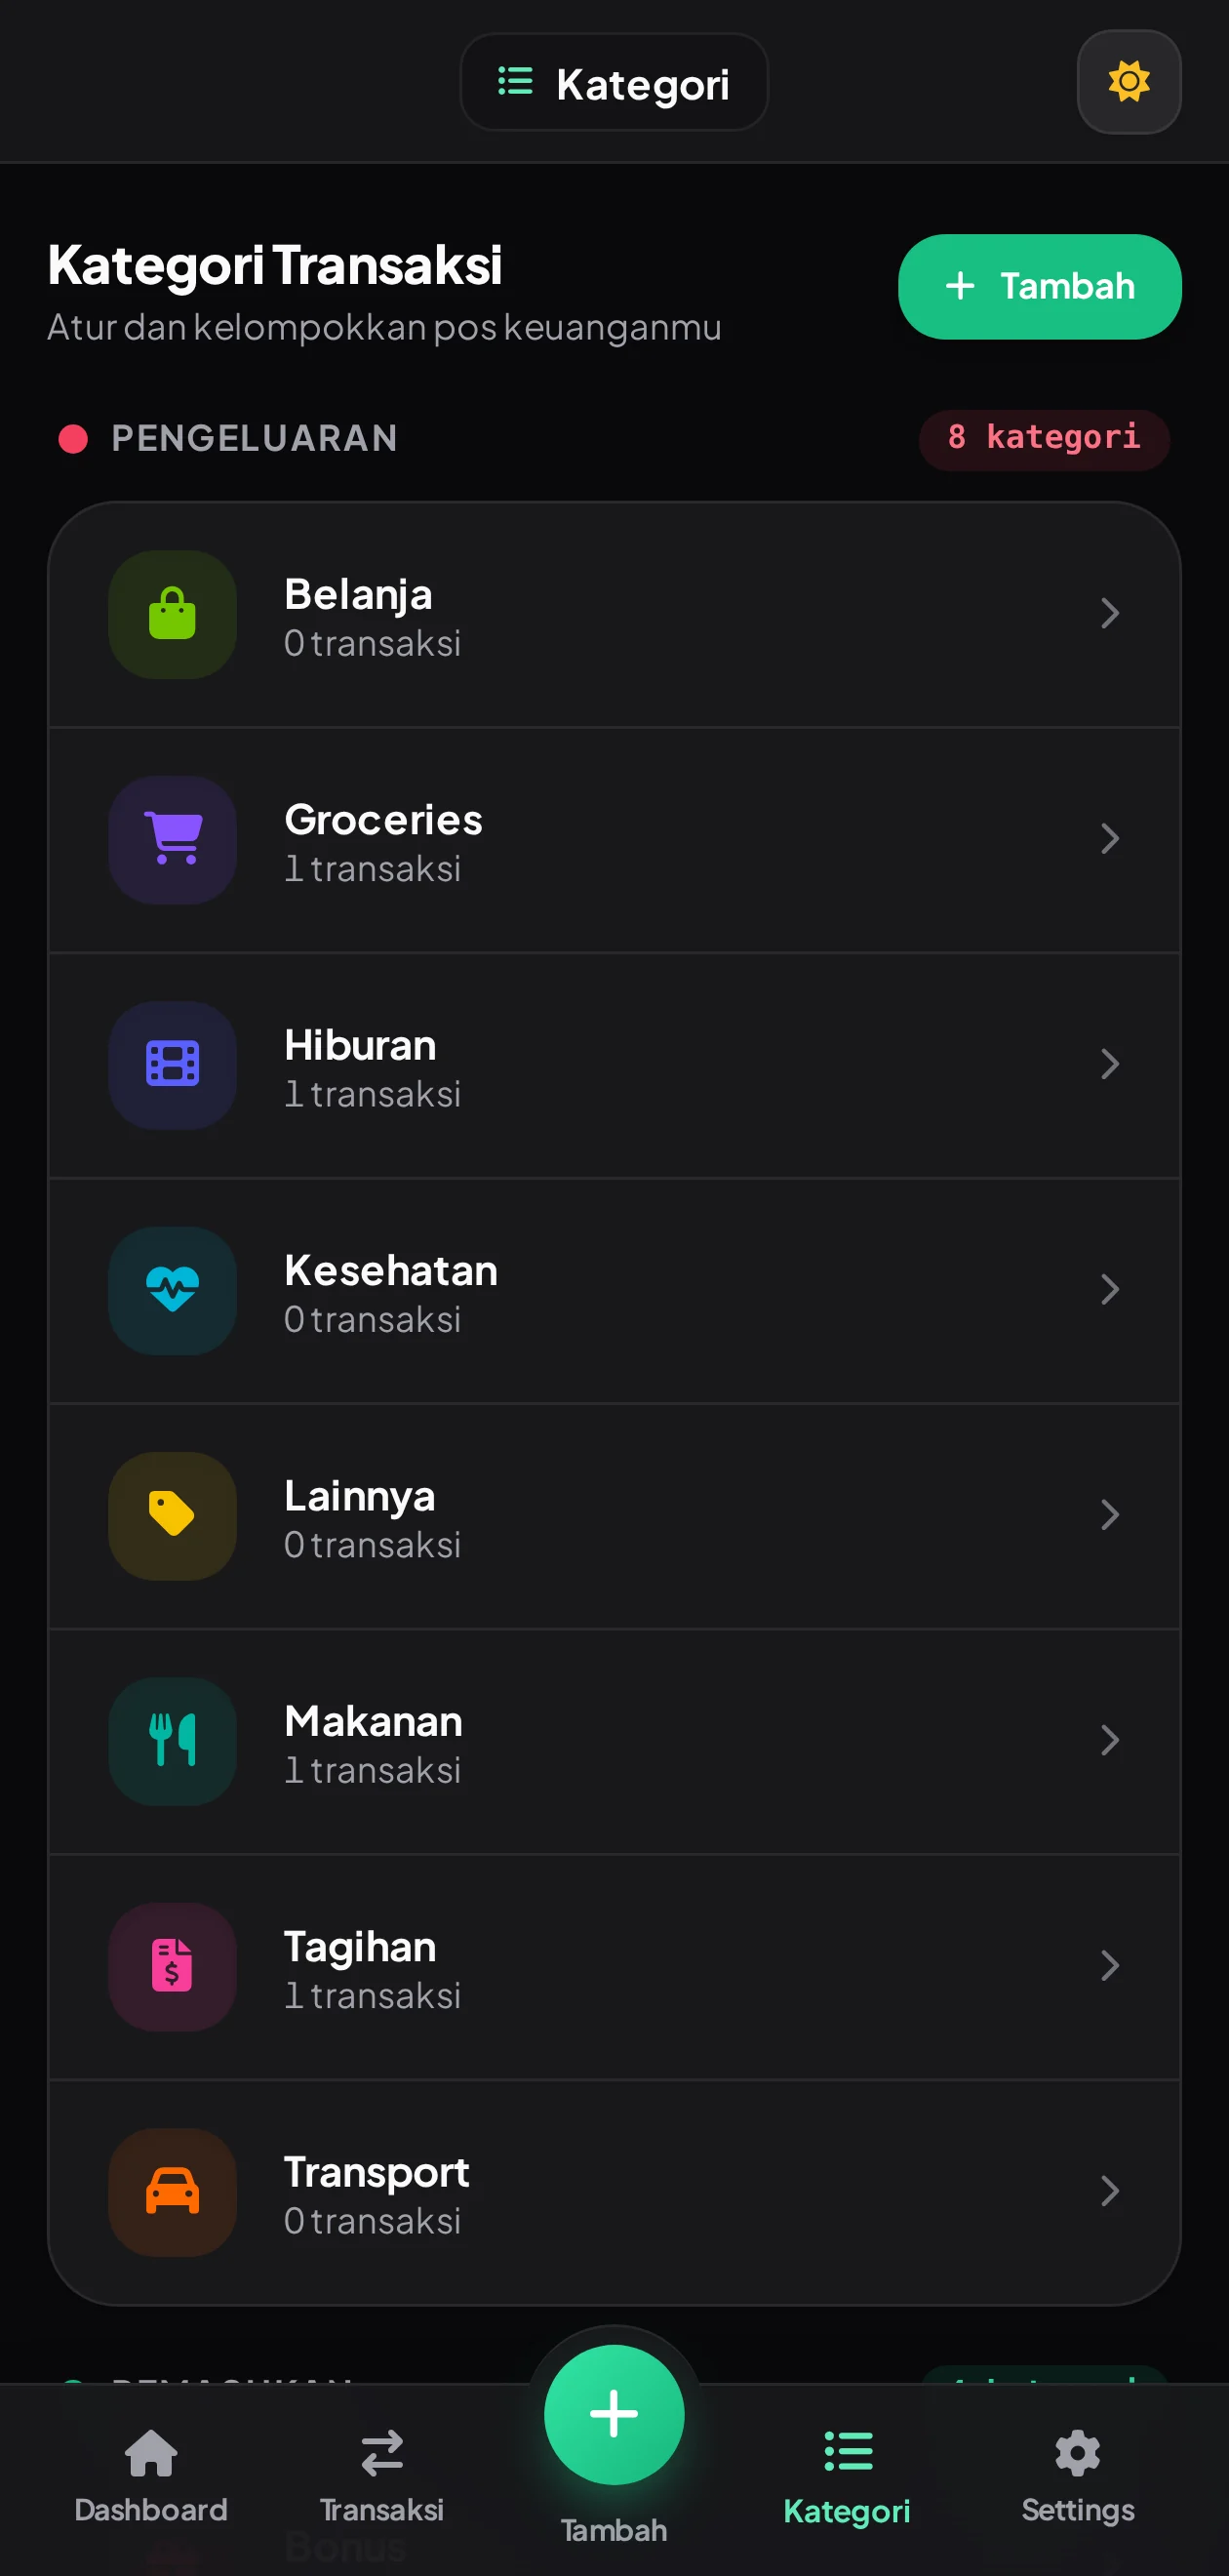
Task: Click the Kesehatan heartbeat icon
Action: tap(173, 1291)
